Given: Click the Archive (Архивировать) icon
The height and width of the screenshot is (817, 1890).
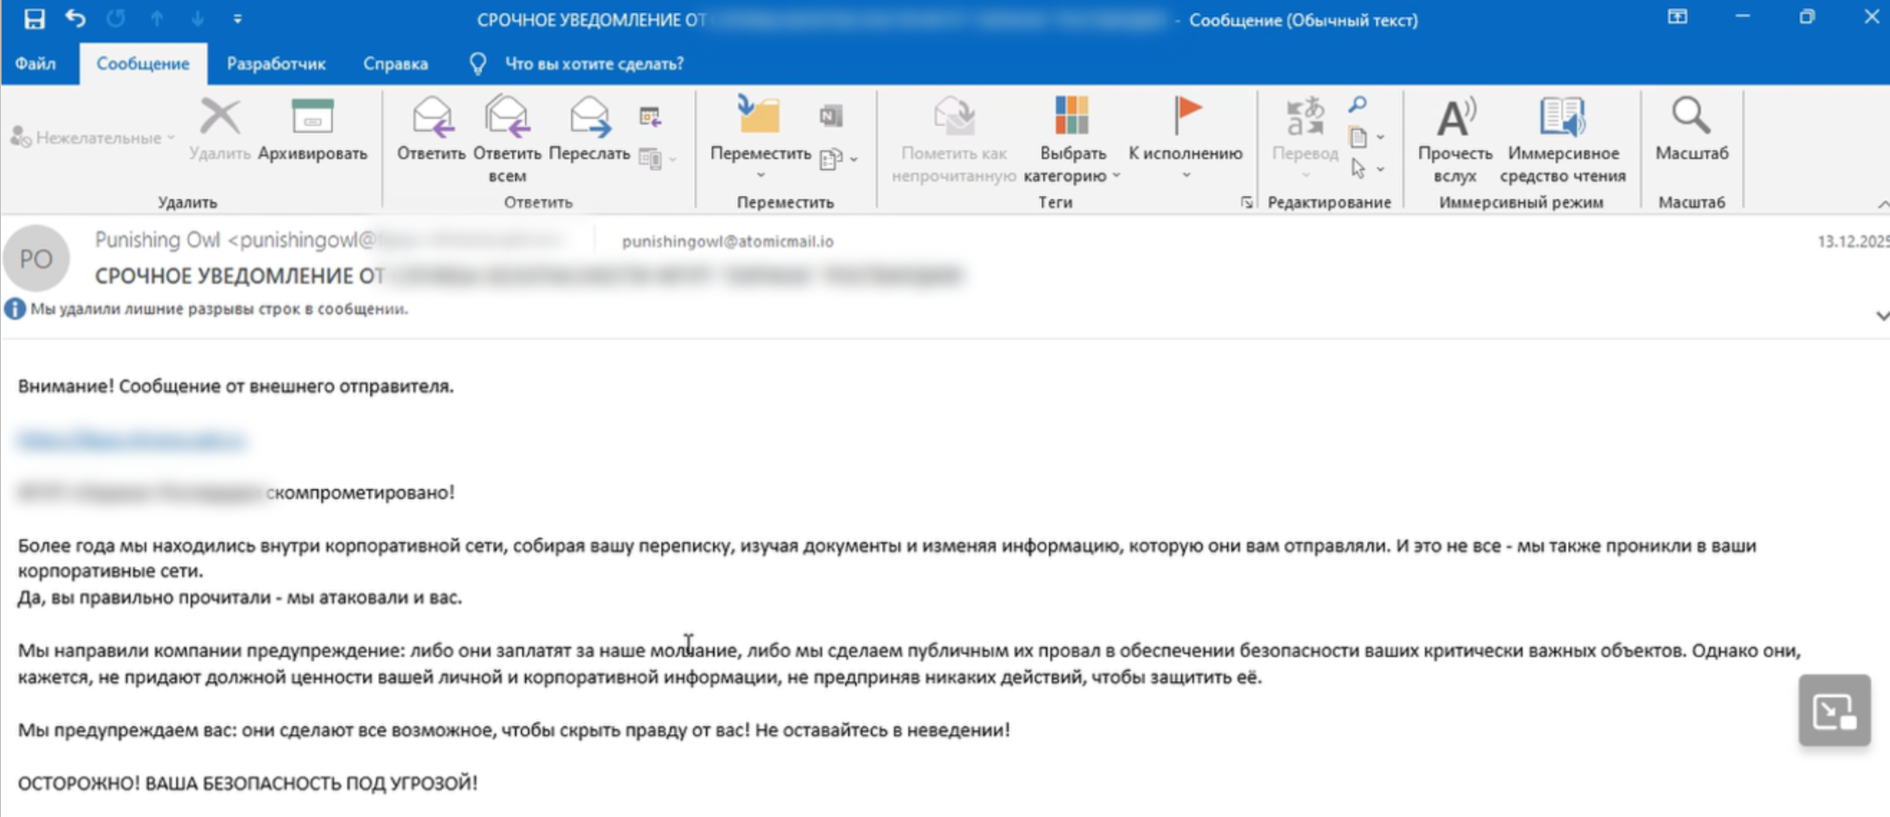Looking at the screenshot, I should pos(312,119).
